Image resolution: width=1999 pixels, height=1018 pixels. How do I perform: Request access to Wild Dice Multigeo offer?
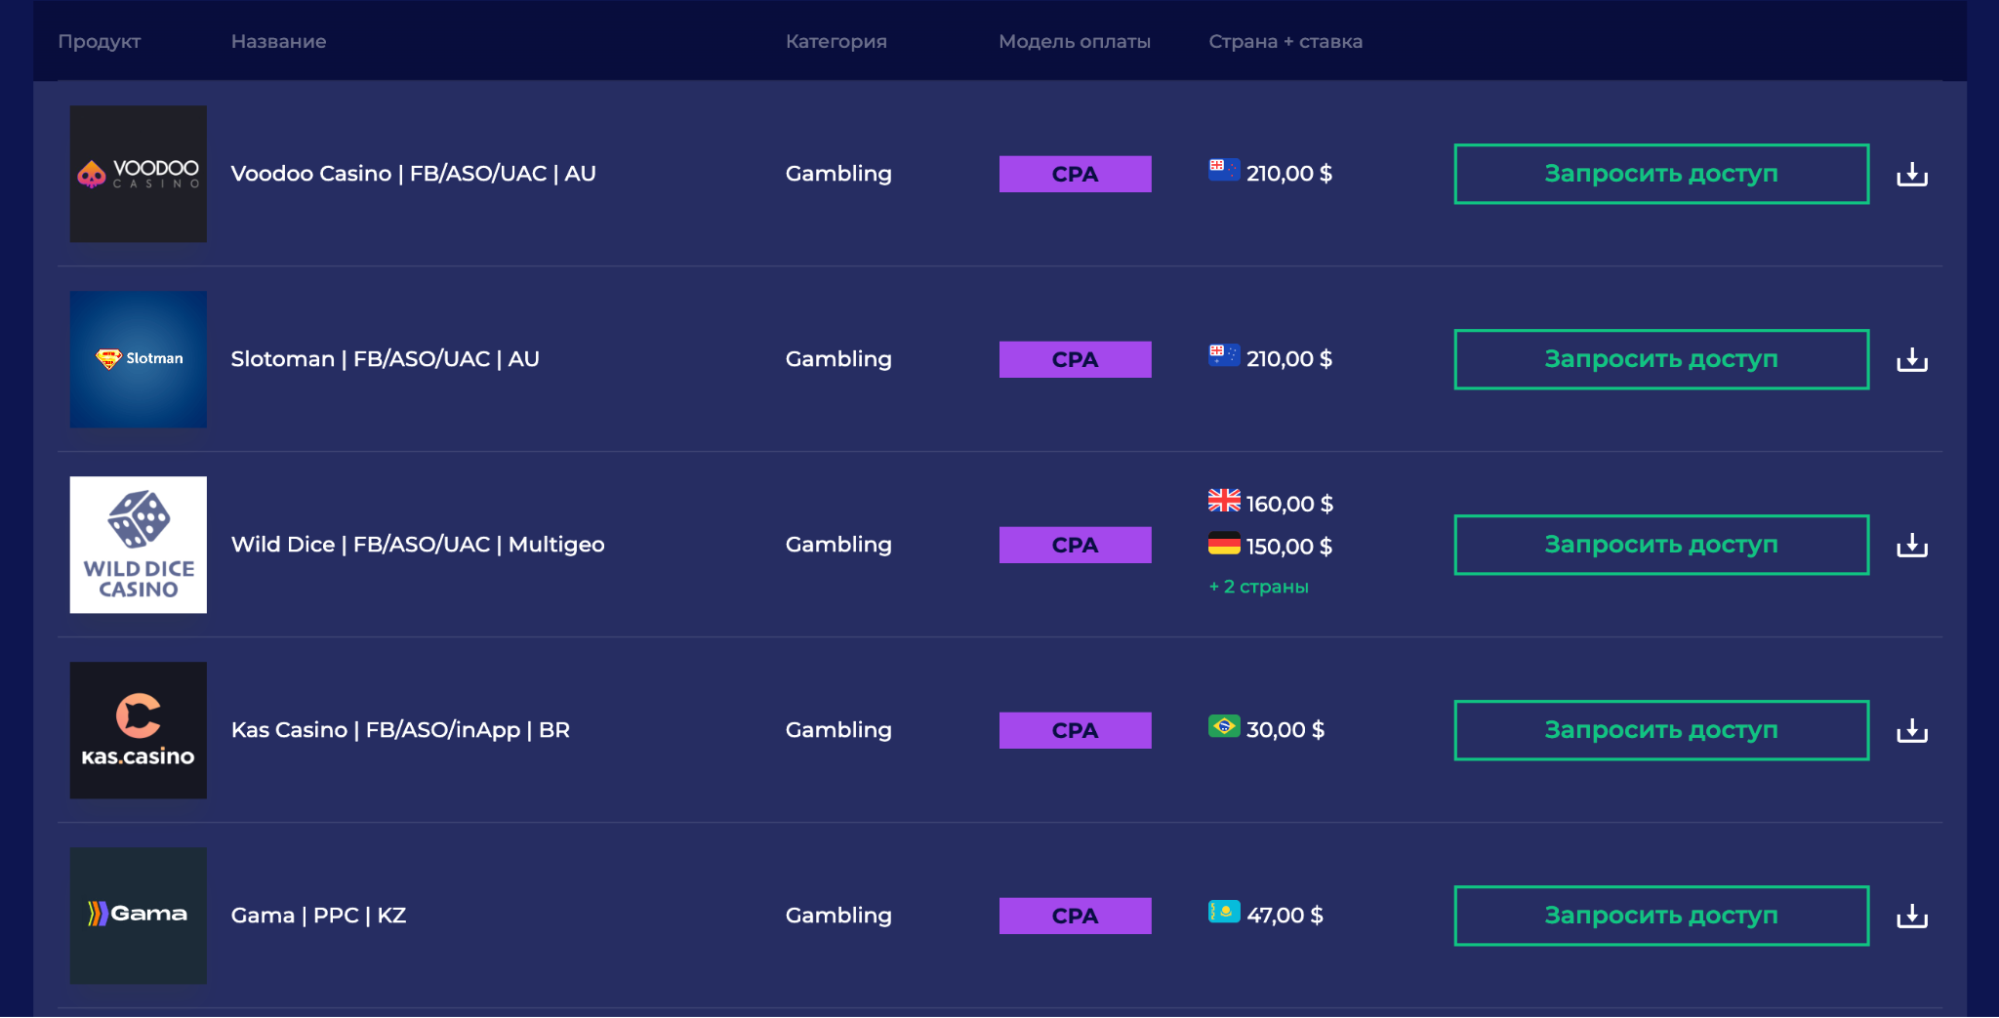1661,545
